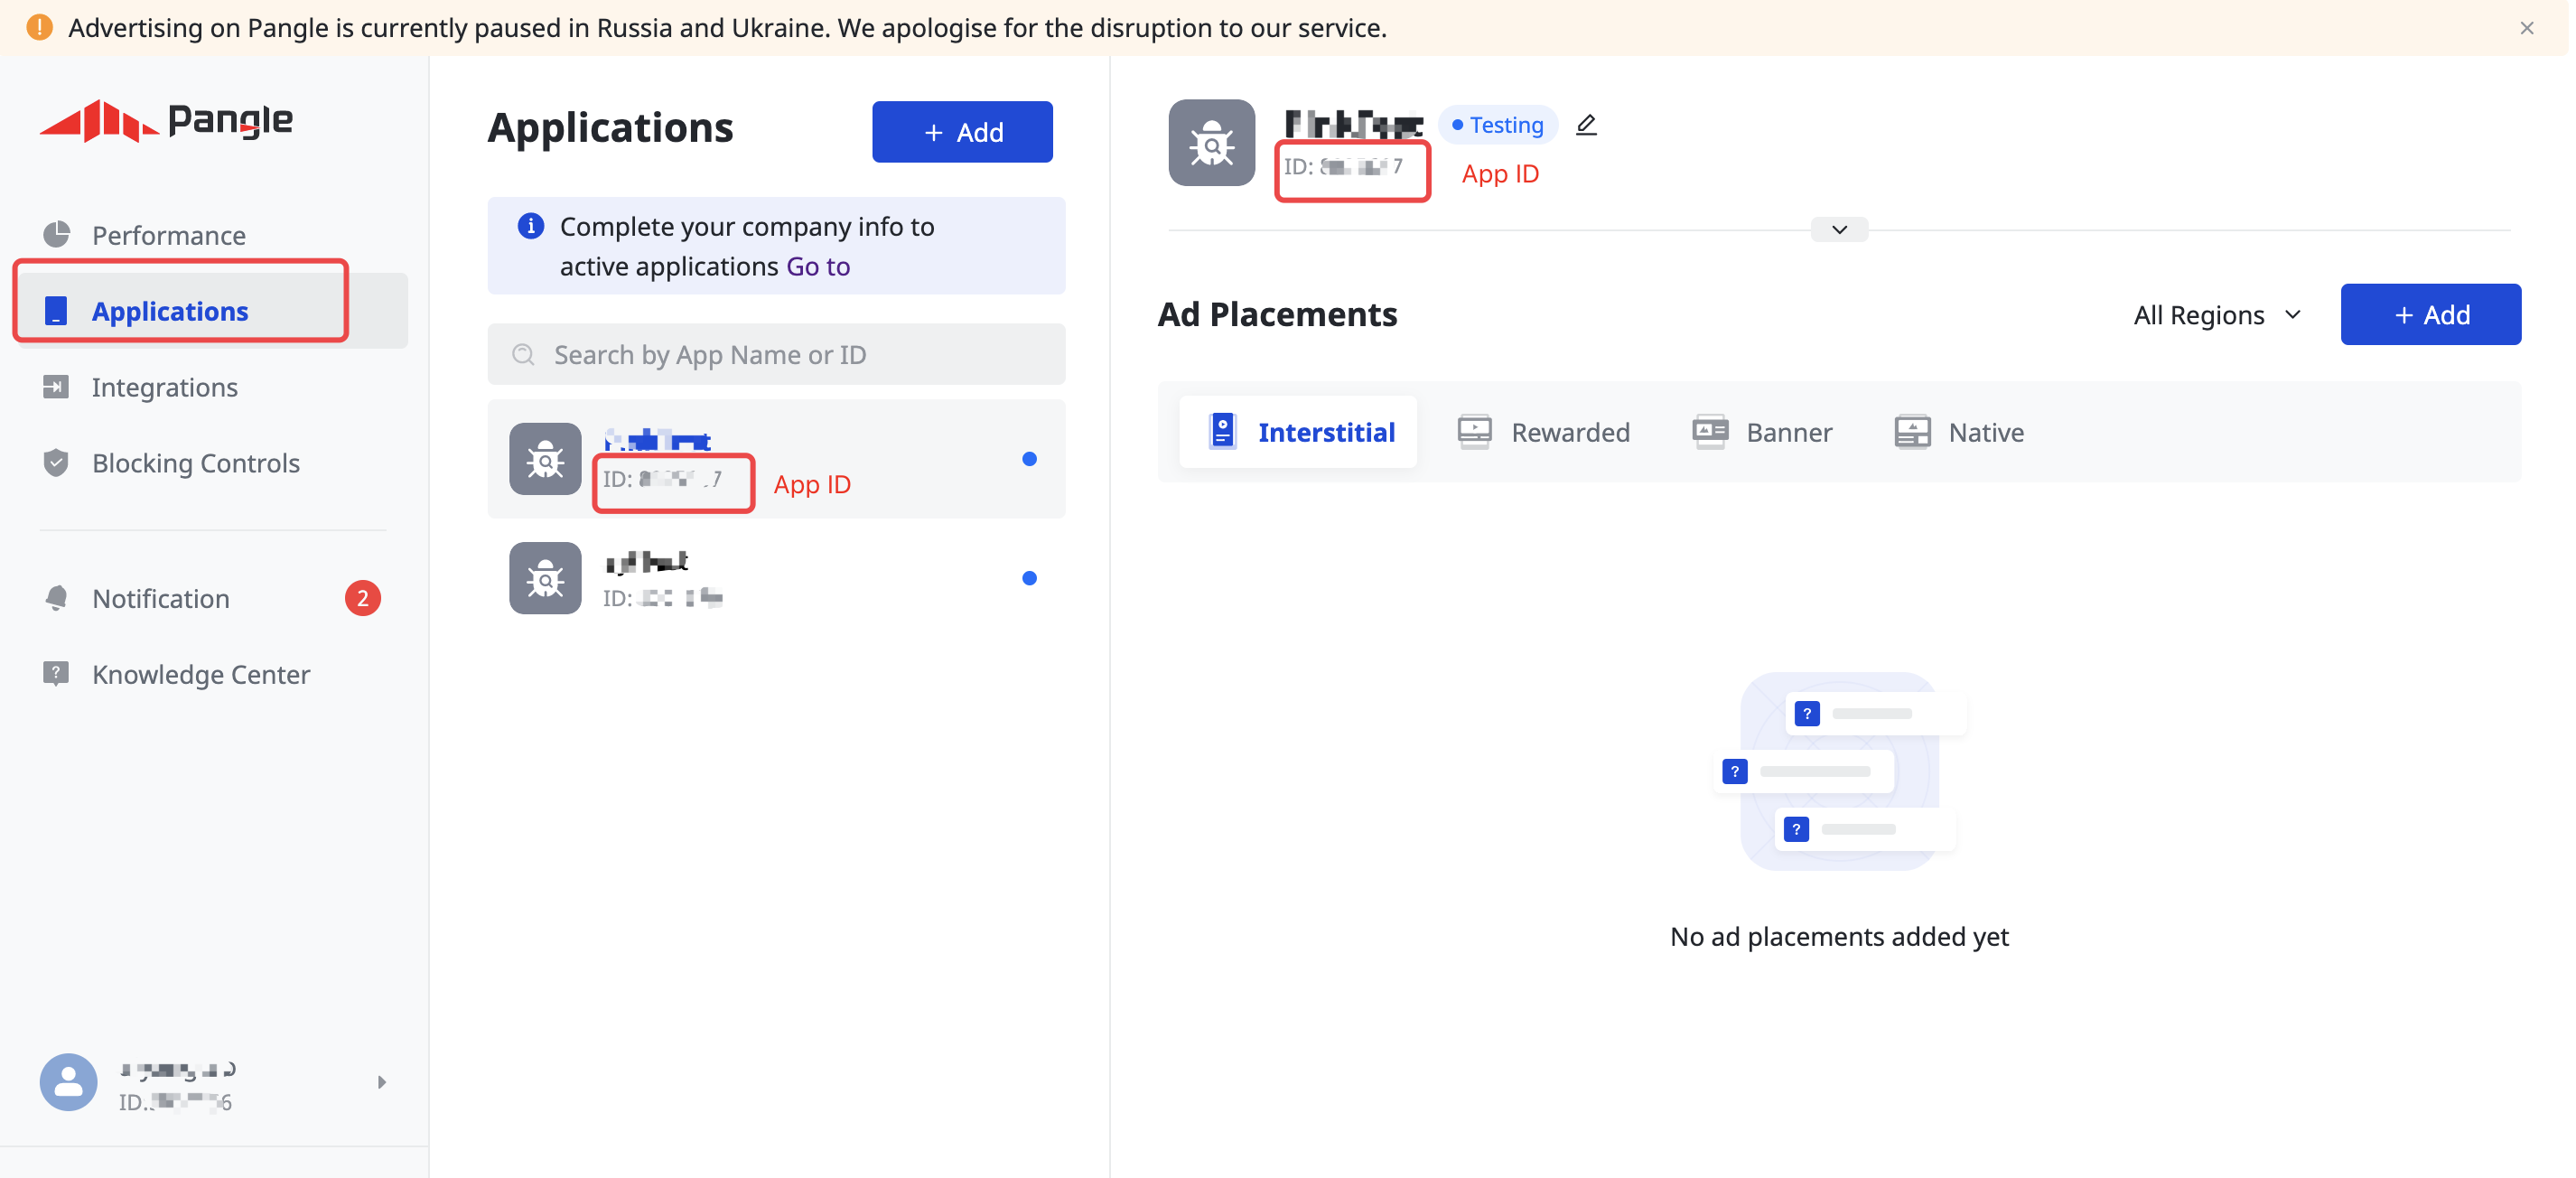The image size is (2576, 1178).
Task: Add a new ad placement
Action: click(x=2429, y=315)
